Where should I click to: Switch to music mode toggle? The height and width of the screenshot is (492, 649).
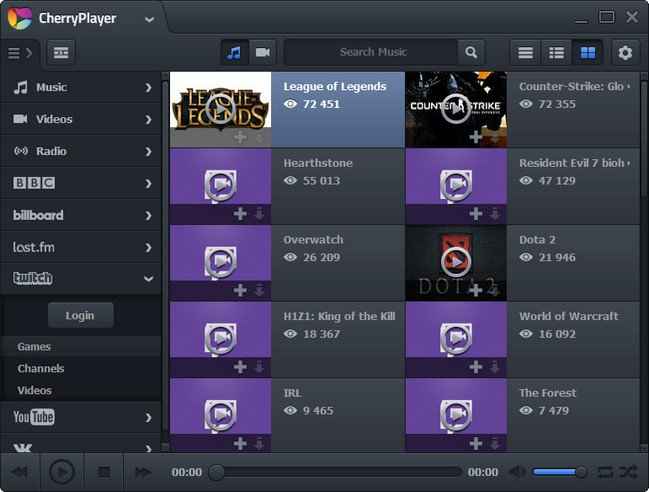pyautogui.click(x=234, y=52)
